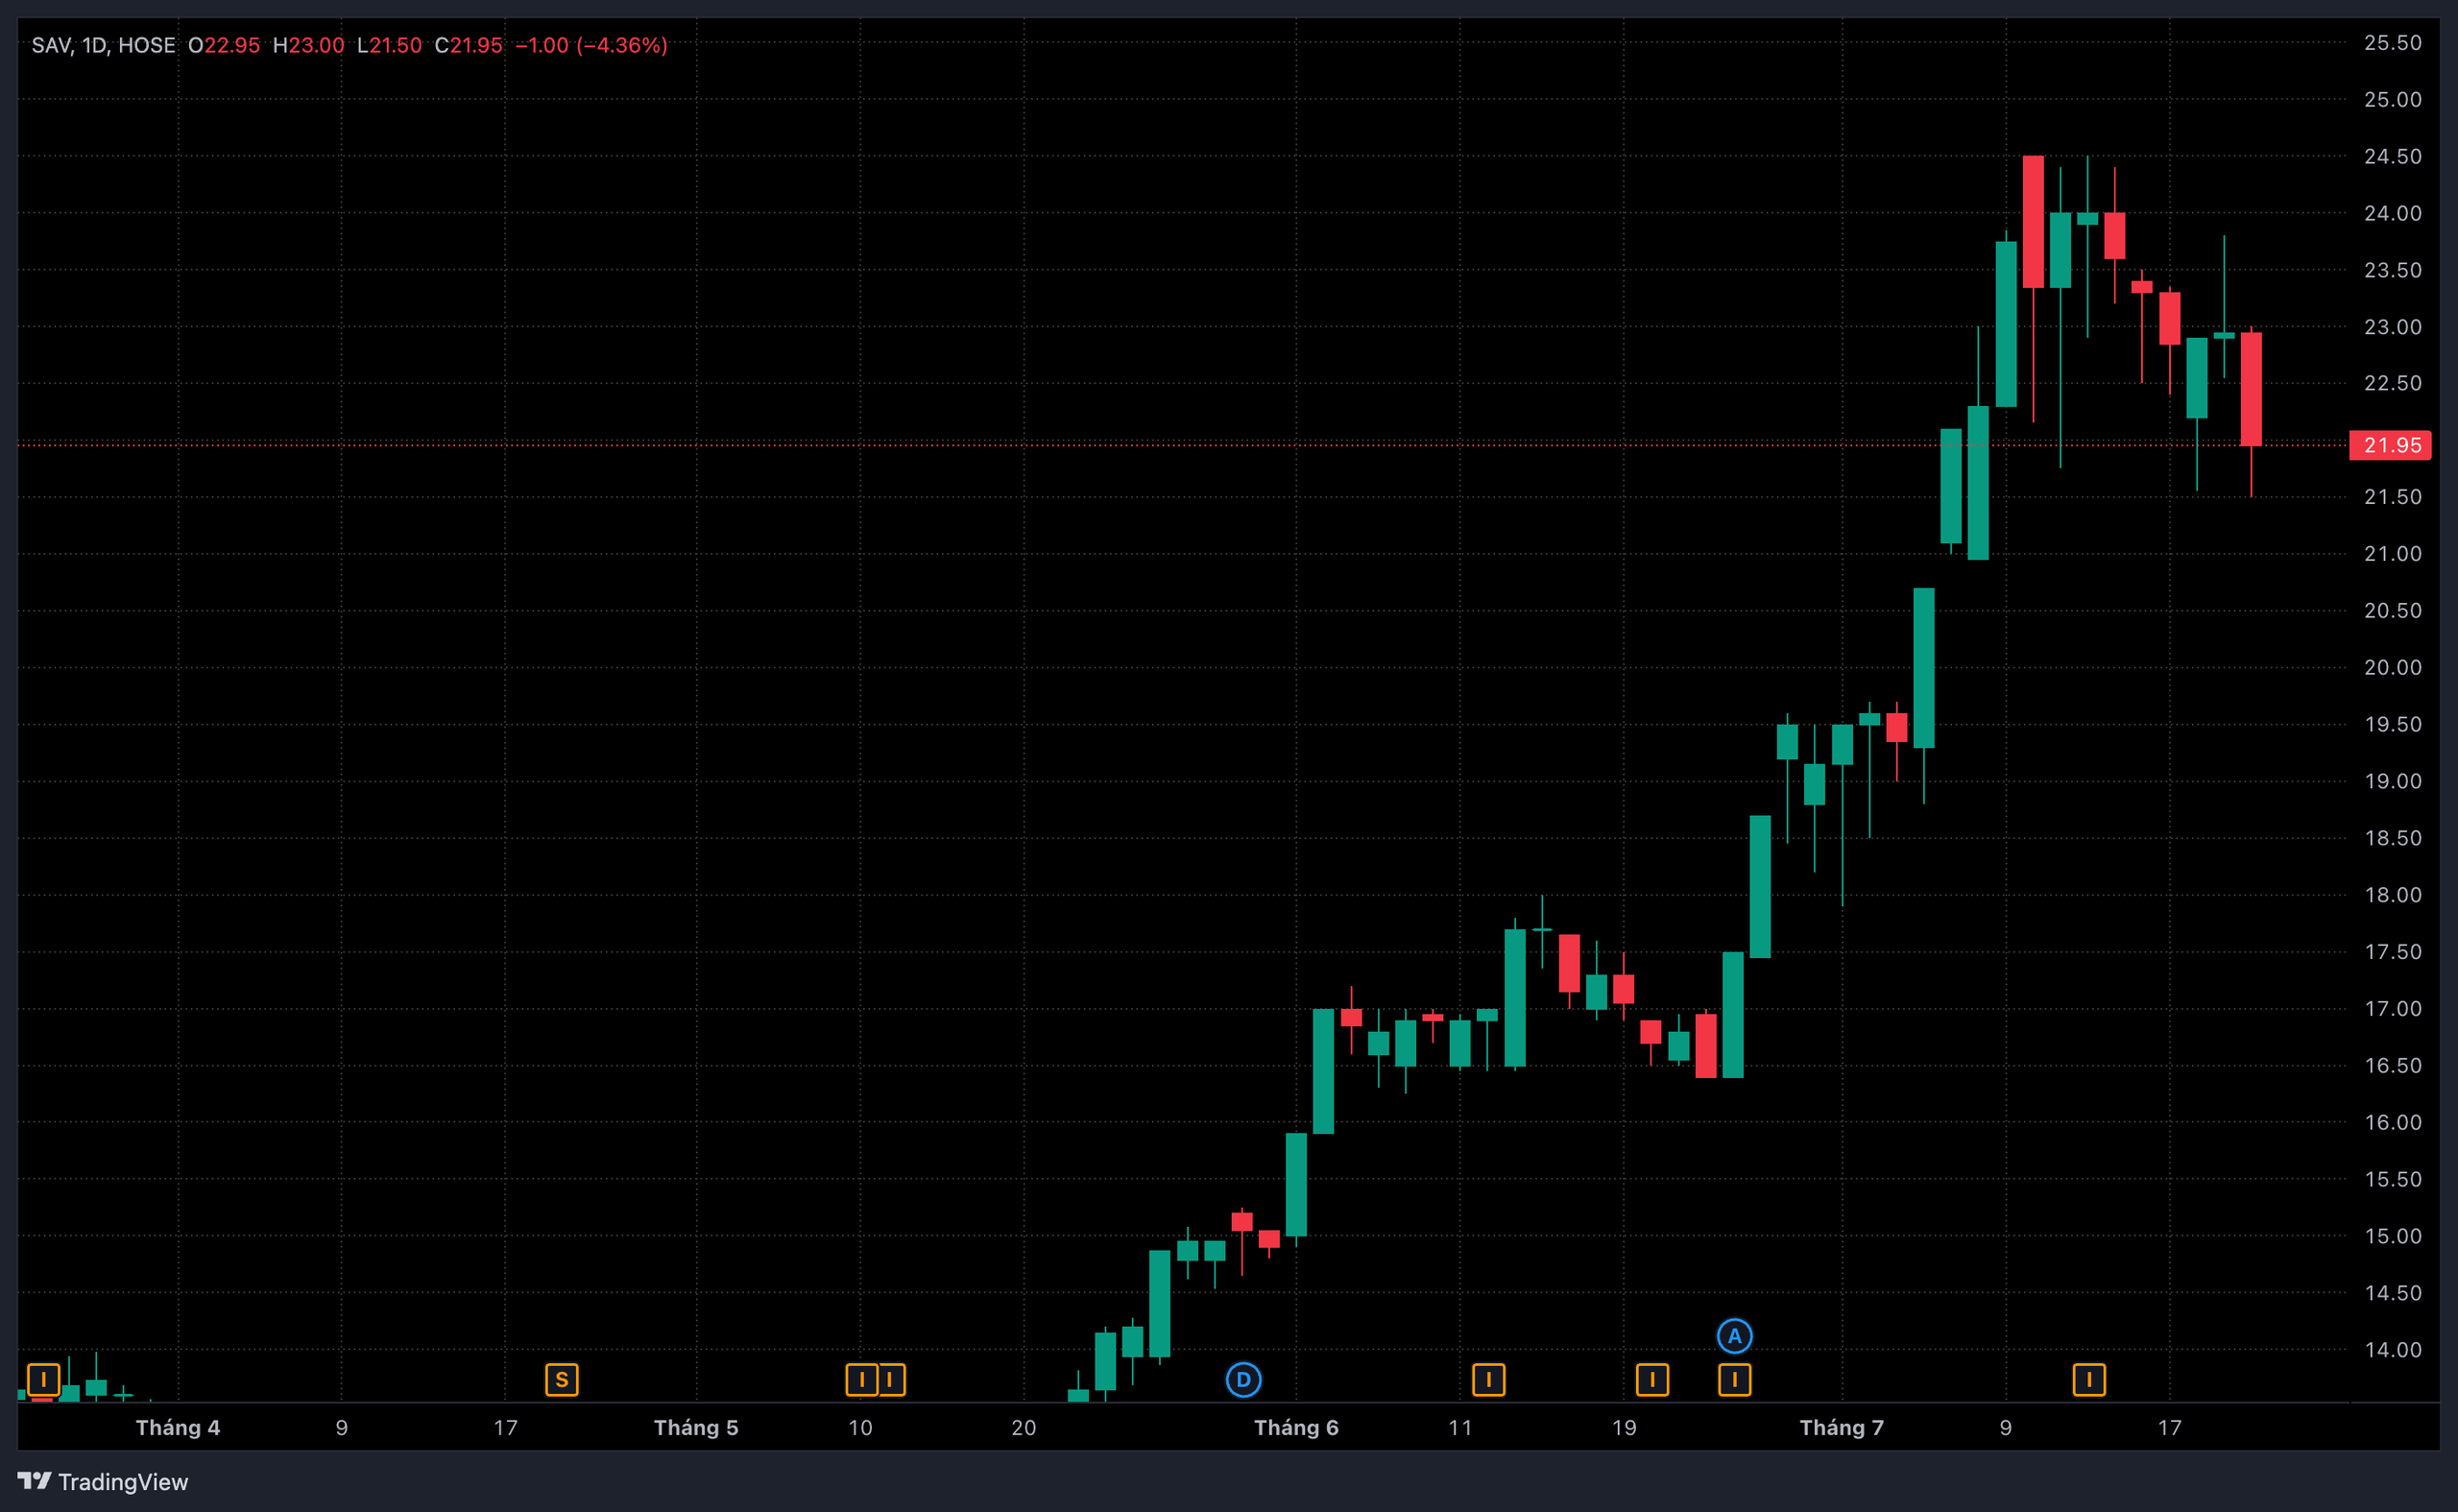The image size is (2458, 1512).
Task: Click the 24.00 price axis label
Action: tap(2392, 213)
